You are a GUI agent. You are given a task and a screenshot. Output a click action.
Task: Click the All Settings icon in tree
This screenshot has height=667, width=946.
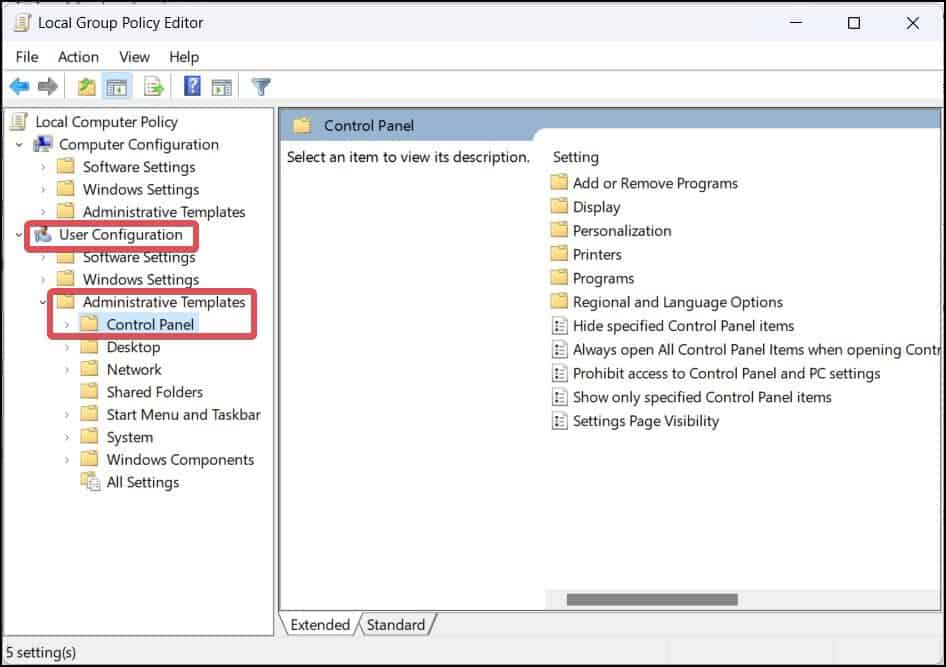click(x=90, y=482)
